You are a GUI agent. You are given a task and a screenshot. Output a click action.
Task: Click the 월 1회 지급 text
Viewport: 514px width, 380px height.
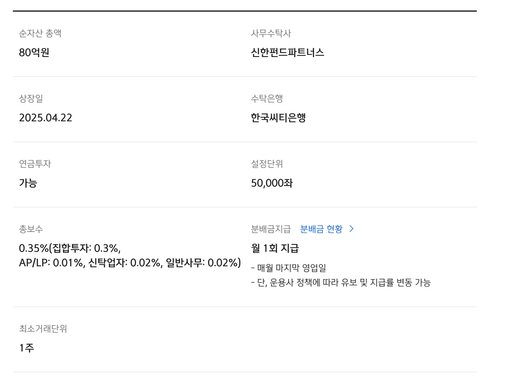pos(275,248)
